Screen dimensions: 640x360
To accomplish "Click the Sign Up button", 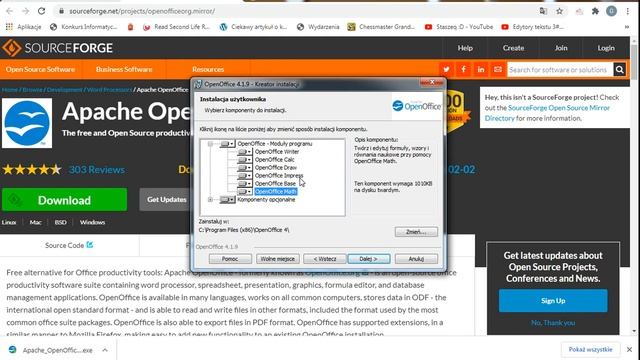I will point(553,300).
